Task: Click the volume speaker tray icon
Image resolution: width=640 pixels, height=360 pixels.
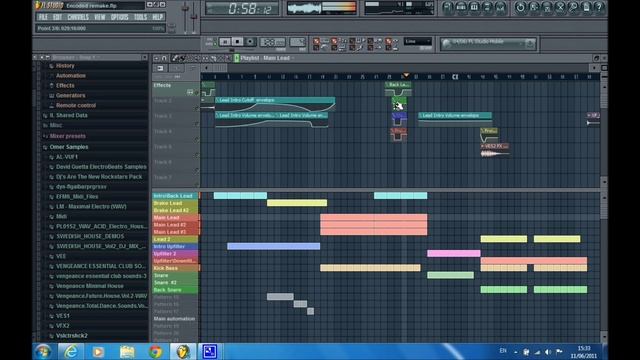Action: coord(548,352)
